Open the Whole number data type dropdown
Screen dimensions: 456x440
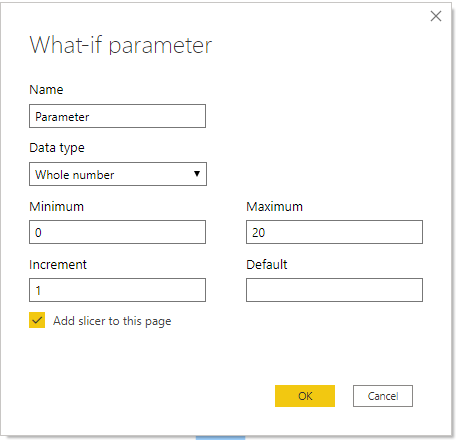click(x=118, y=174)
